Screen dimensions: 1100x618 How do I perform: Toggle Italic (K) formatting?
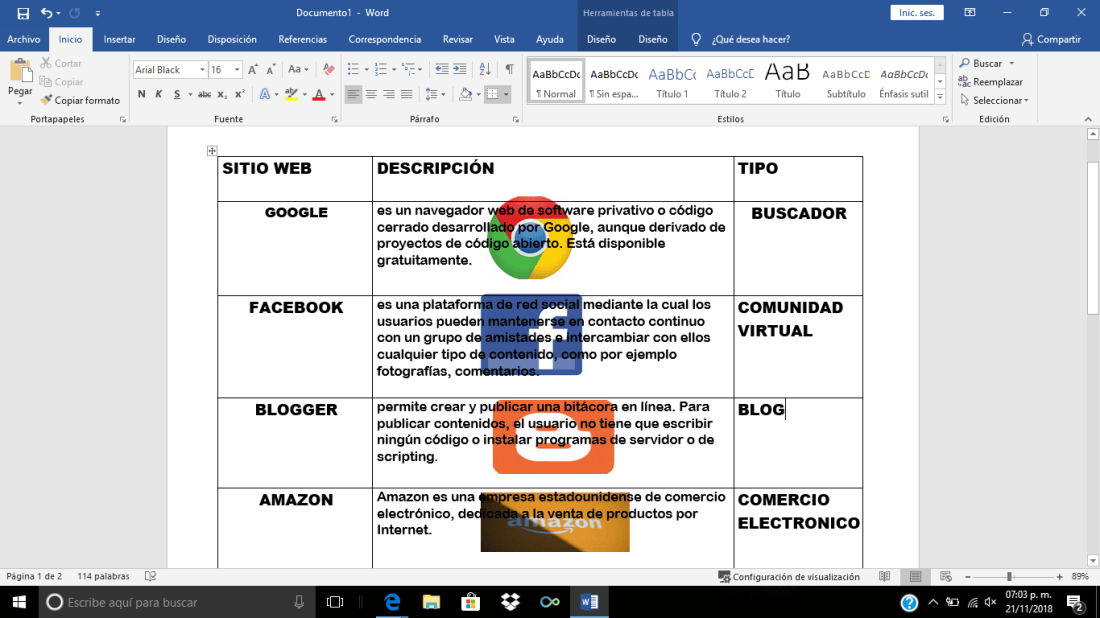point(159,94)
